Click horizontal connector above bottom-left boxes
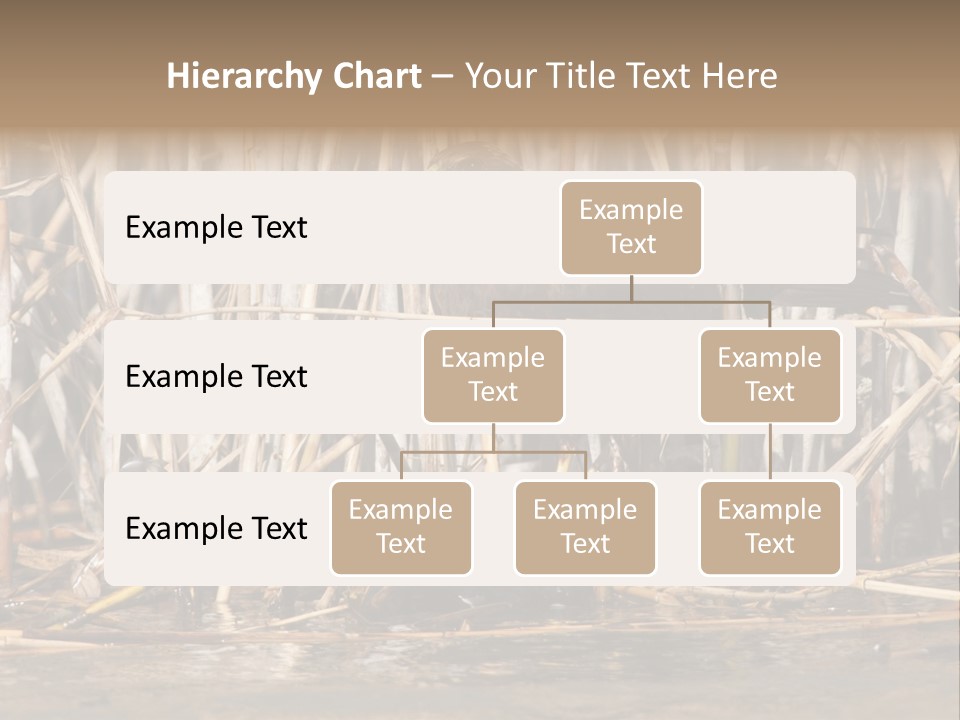 pos(493,452)
